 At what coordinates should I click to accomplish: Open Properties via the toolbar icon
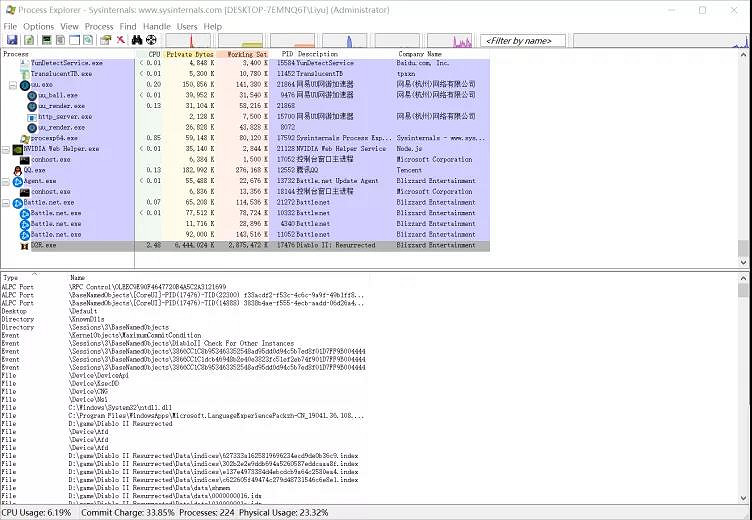[105, 40]
